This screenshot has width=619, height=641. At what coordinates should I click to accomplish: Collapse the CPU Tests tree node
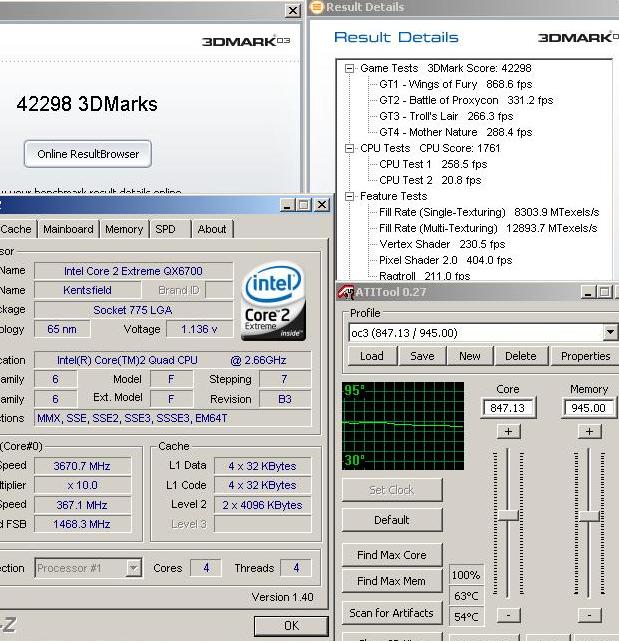tap(349, 148)
